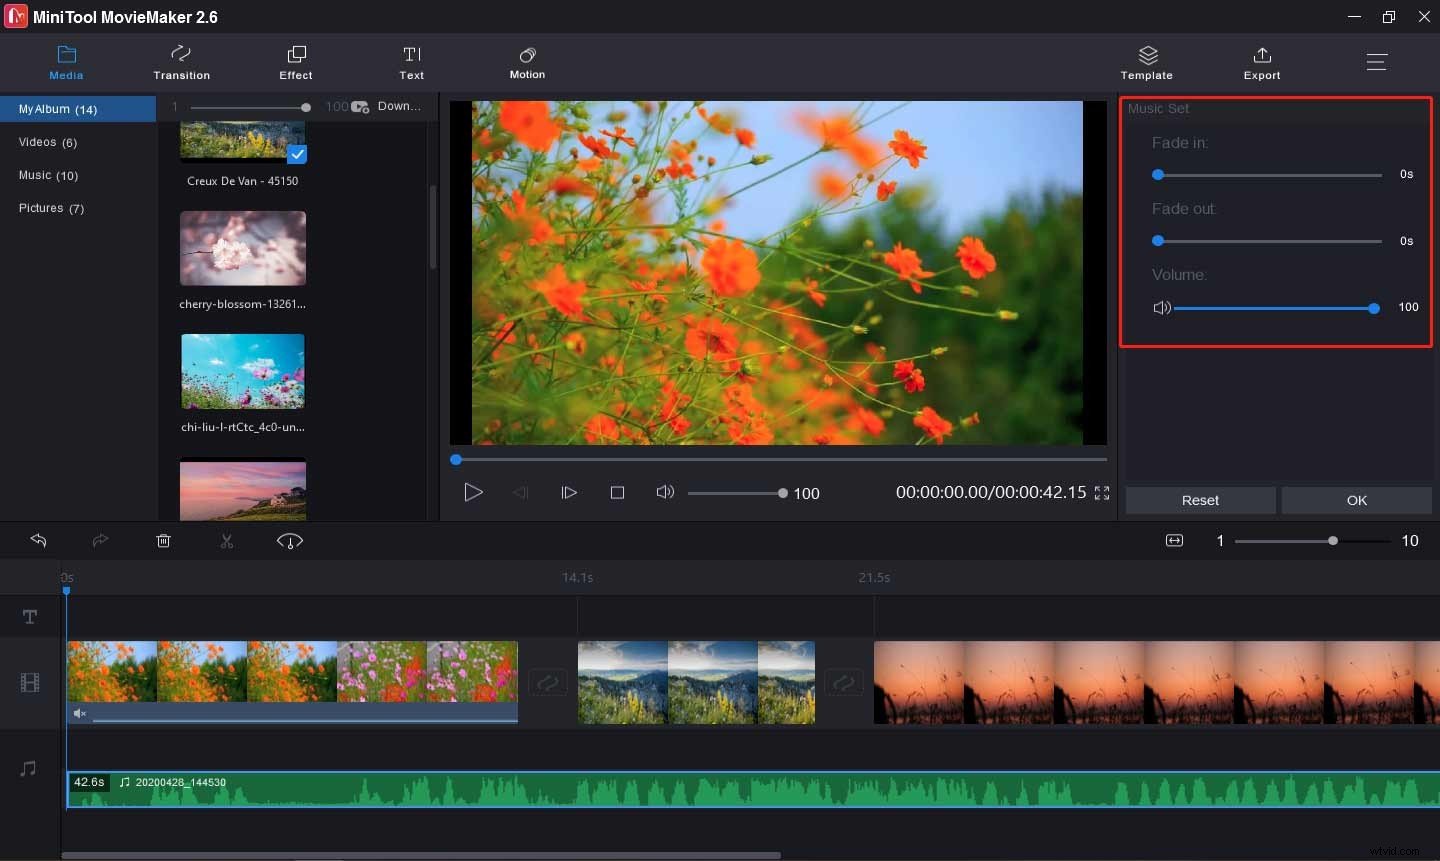Viewport: 1440px width, 861px height.
Task: Select the Transition tool in the toolbar
Action: pyautogui.click(x=181, y=62)
